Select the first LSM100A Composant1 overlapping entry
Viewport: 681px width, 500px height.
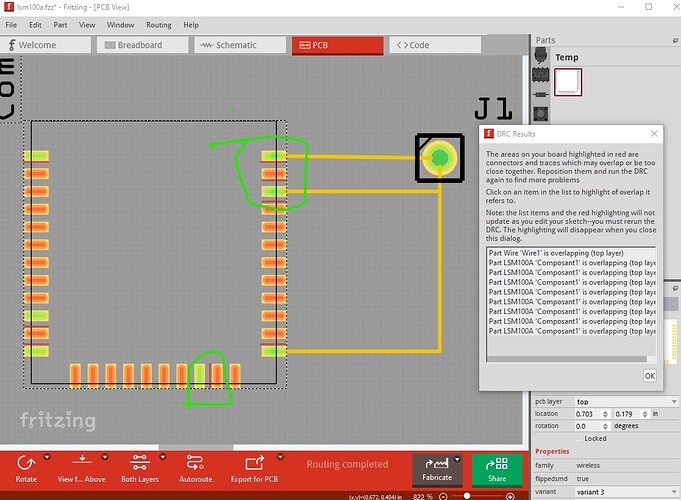[x=571, y=263]
